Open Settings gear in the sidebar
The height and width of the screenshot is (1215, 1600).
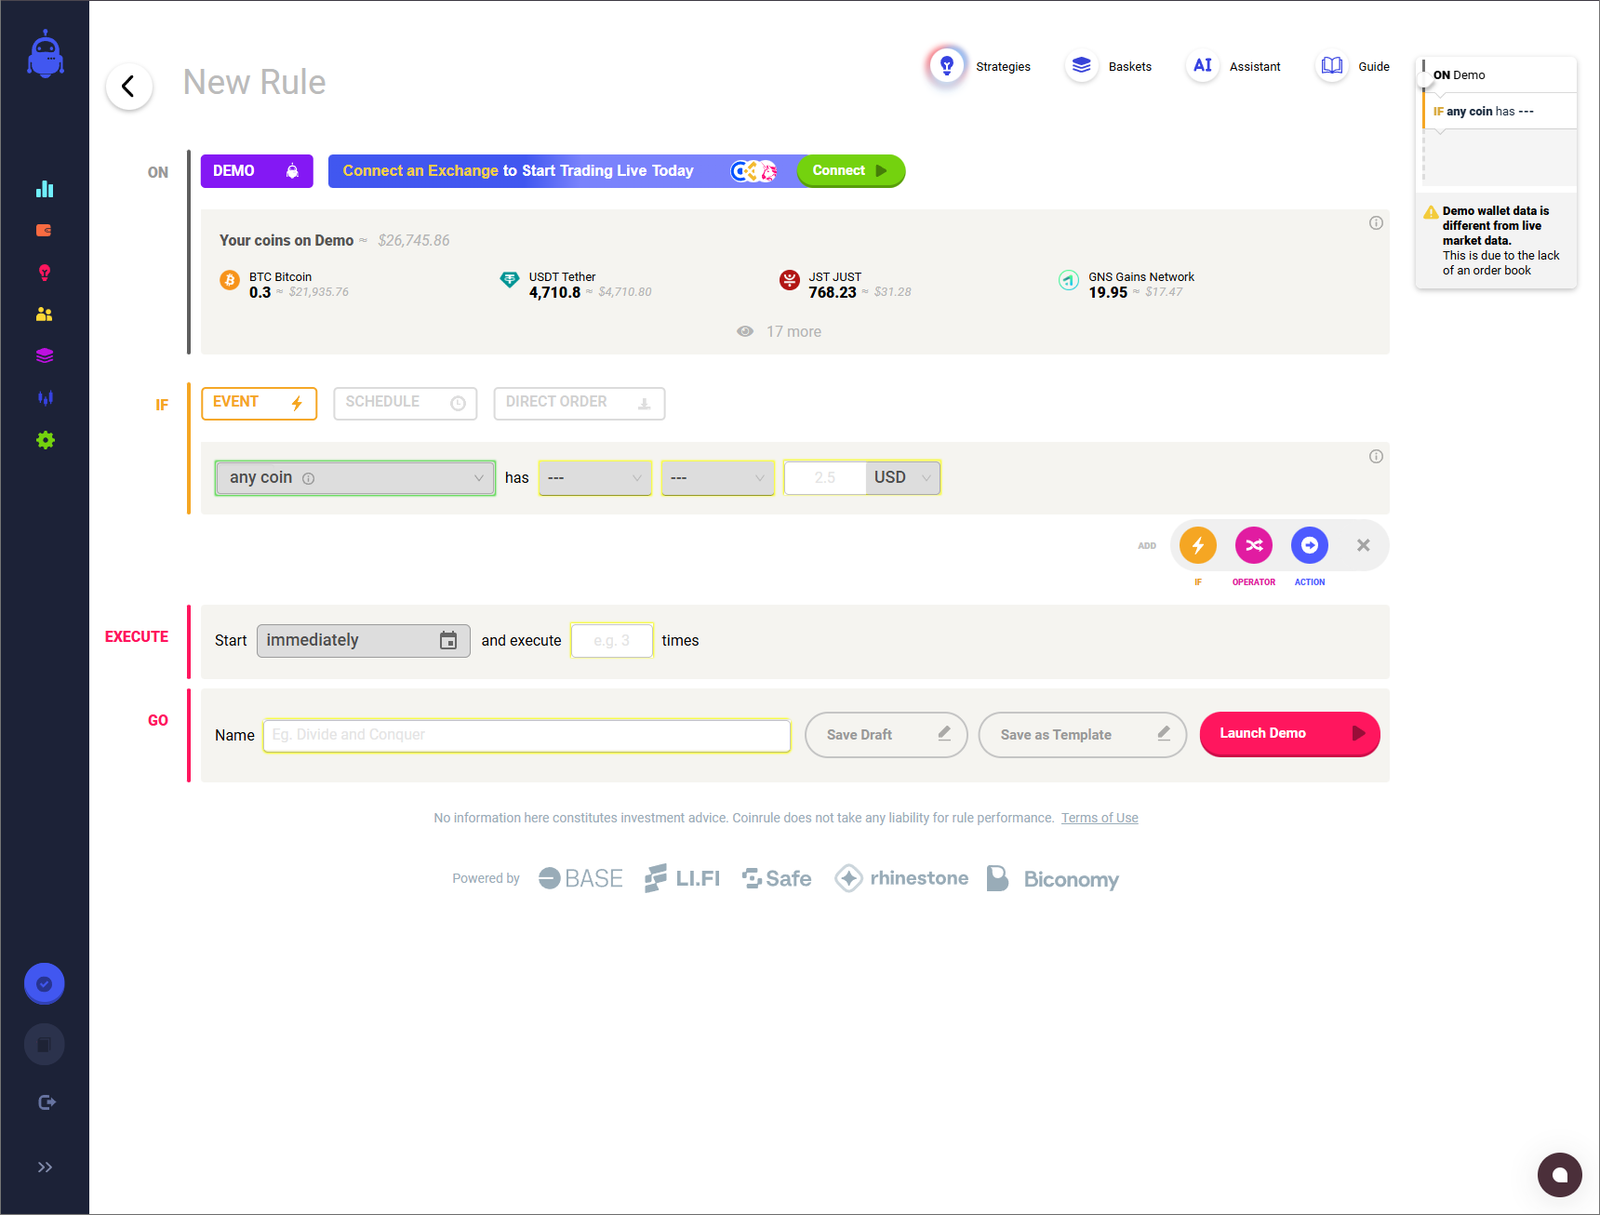(44, 440)
